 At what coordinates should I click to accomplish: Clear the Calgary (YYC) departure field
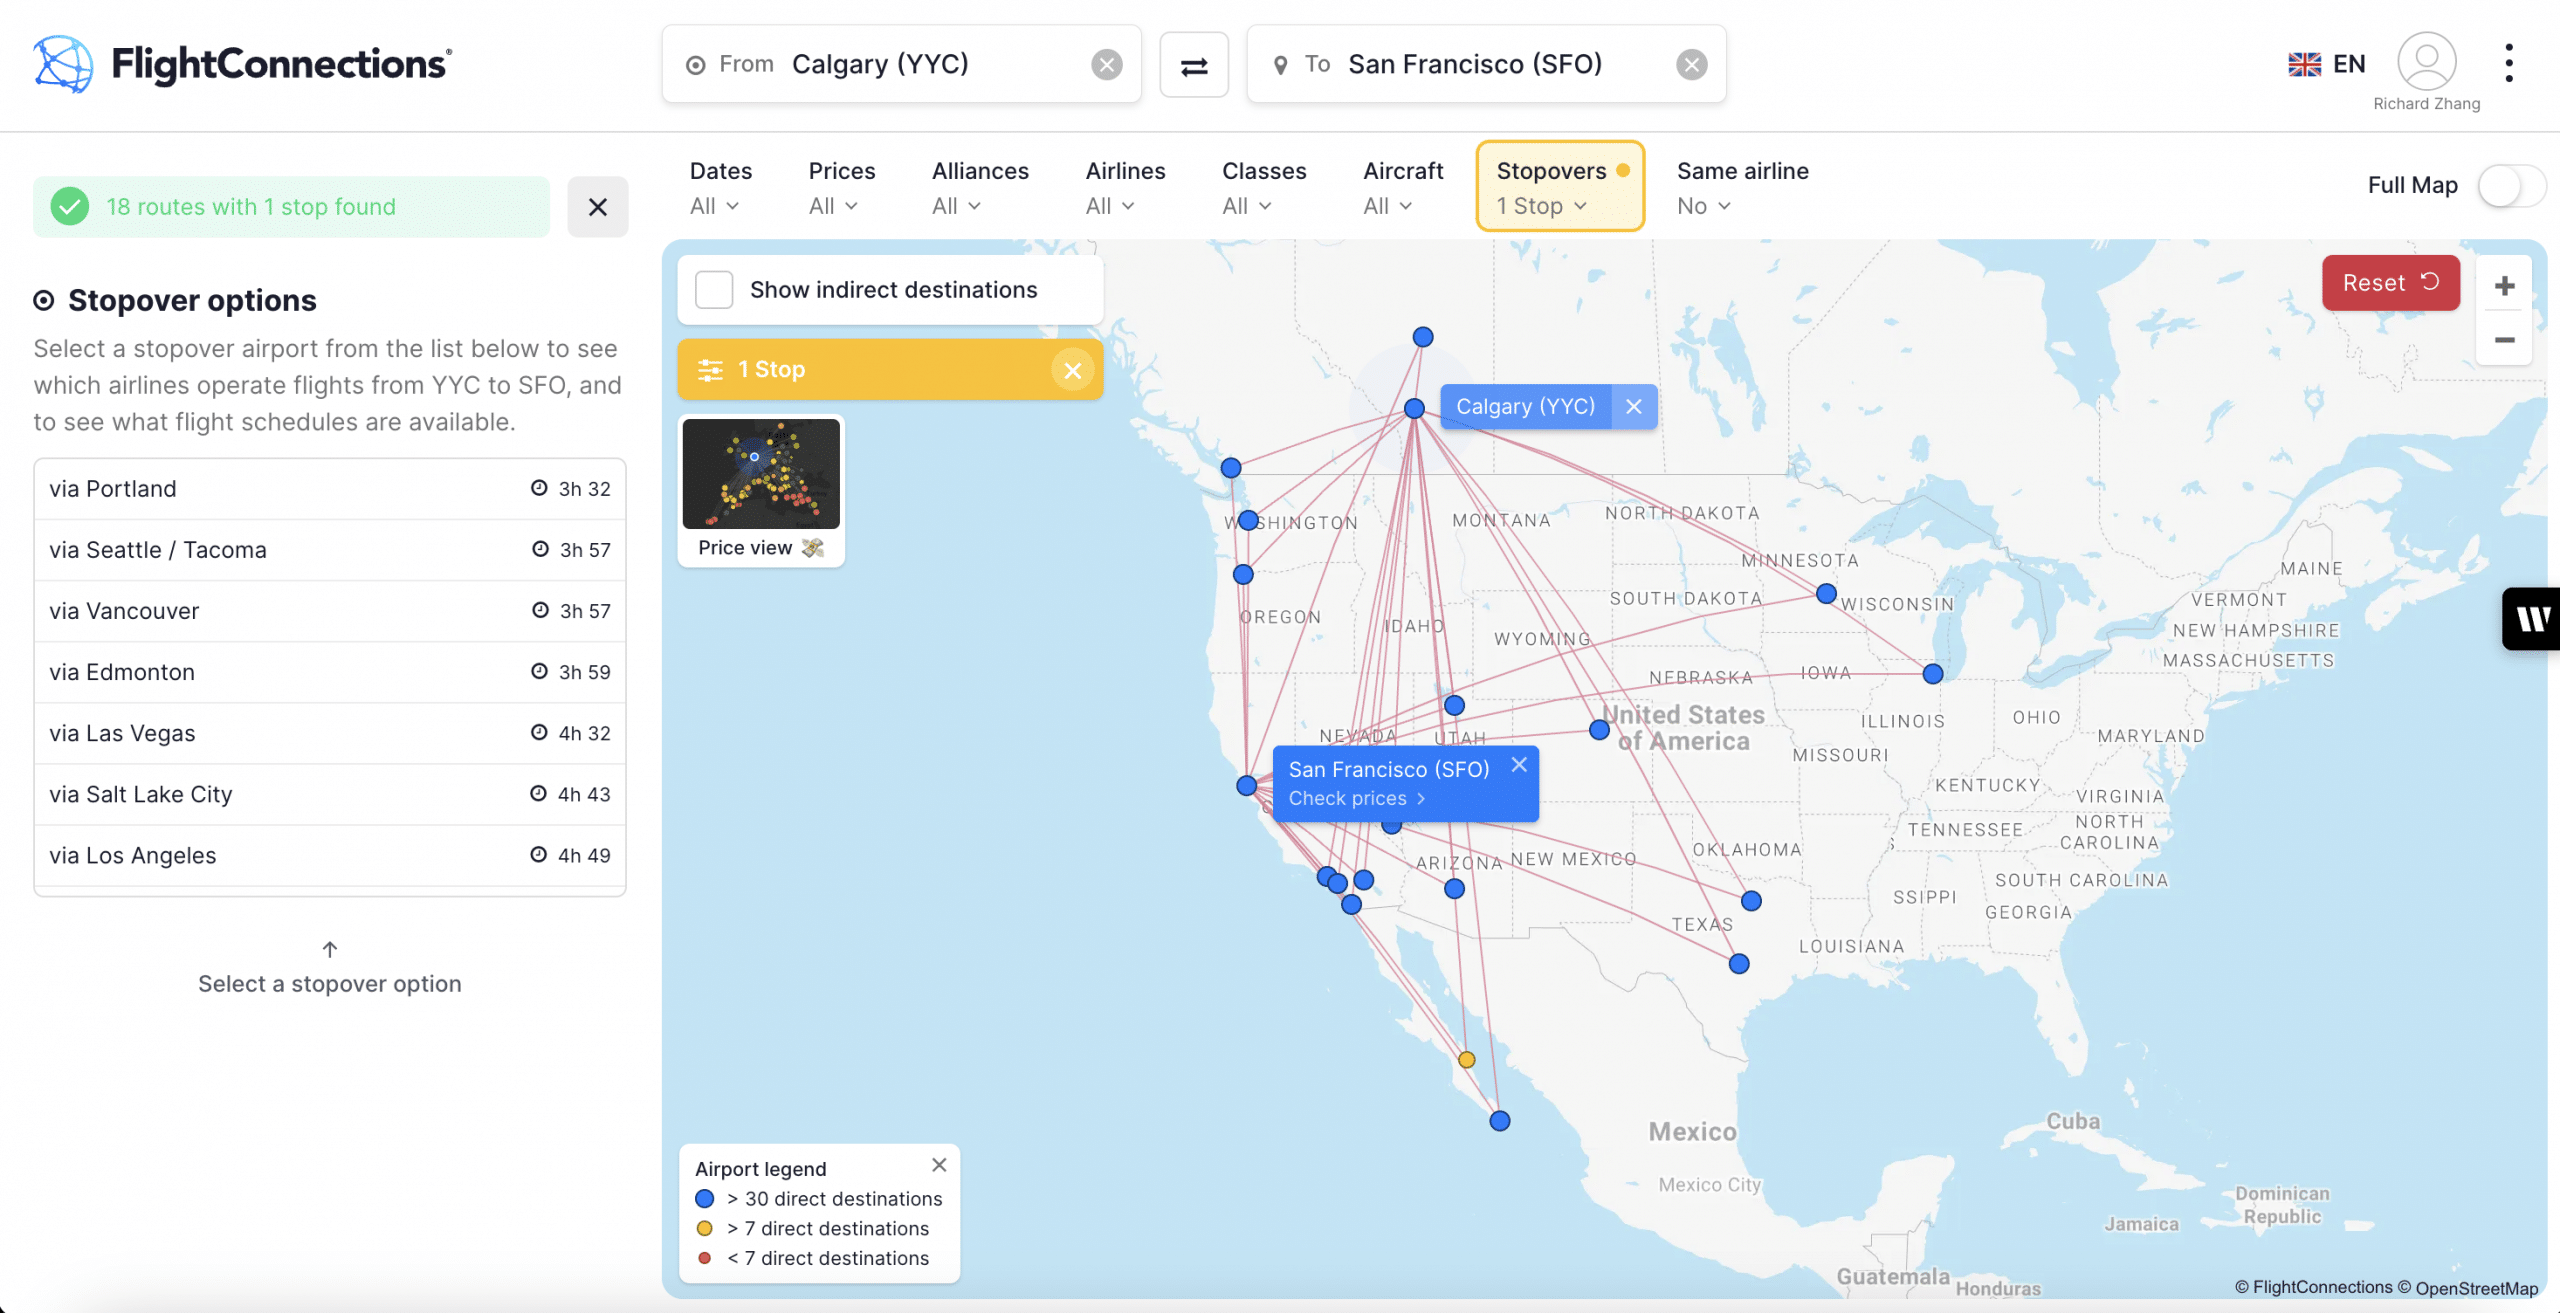tap(1106, 64)
